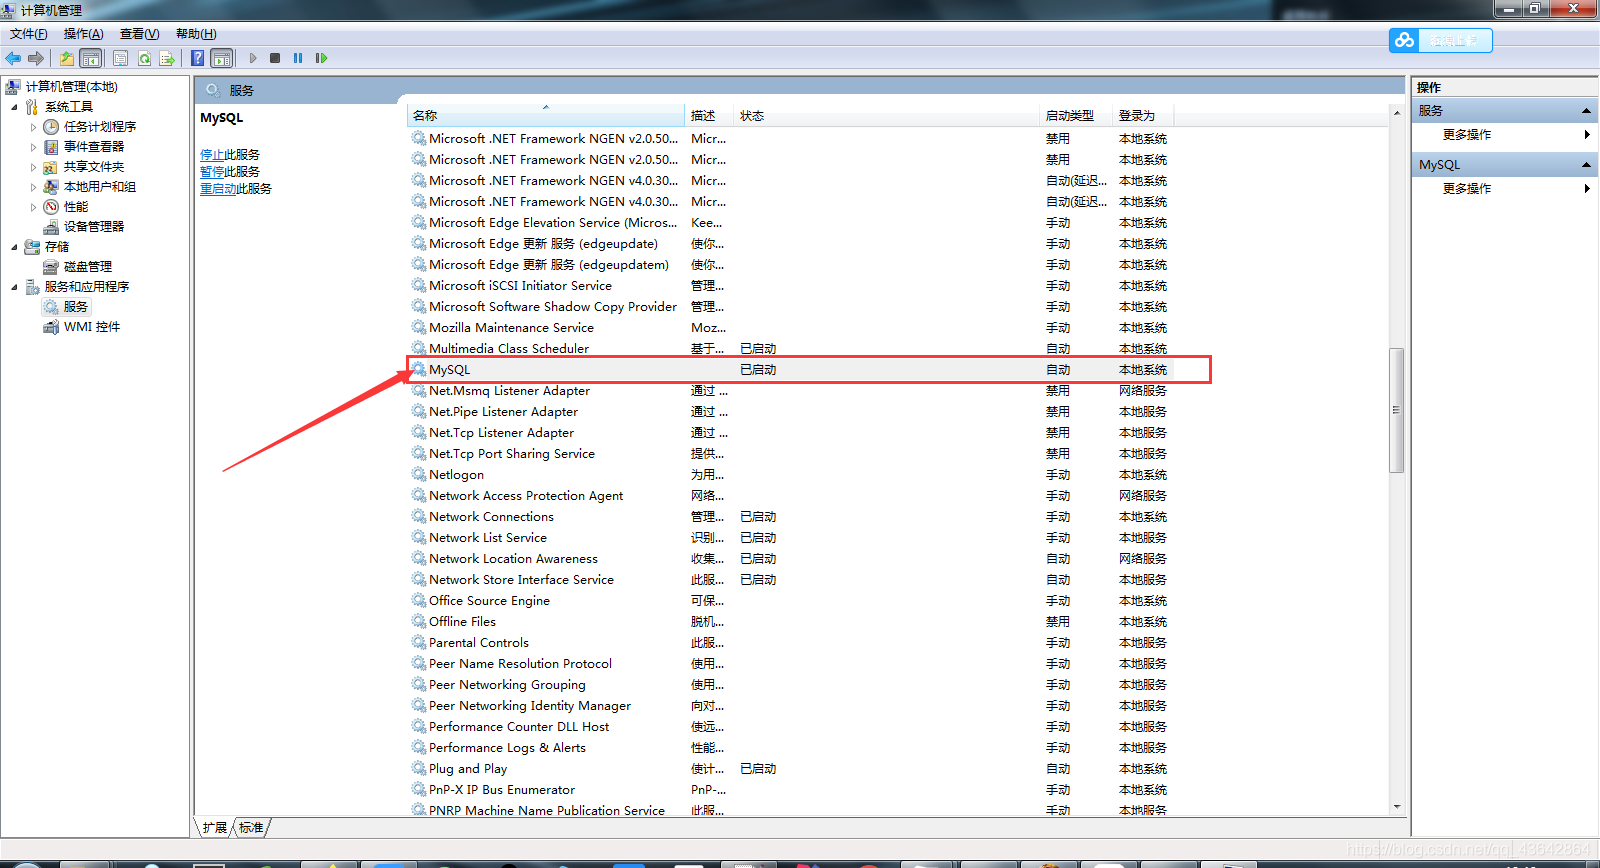
Task: Select 服务 node in the left tree
Action: [x=76, y=307]
